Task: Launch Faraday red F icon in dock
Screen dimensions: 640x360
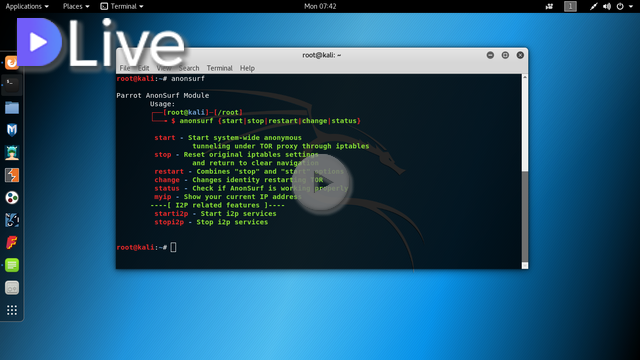Action: point(12,243)
